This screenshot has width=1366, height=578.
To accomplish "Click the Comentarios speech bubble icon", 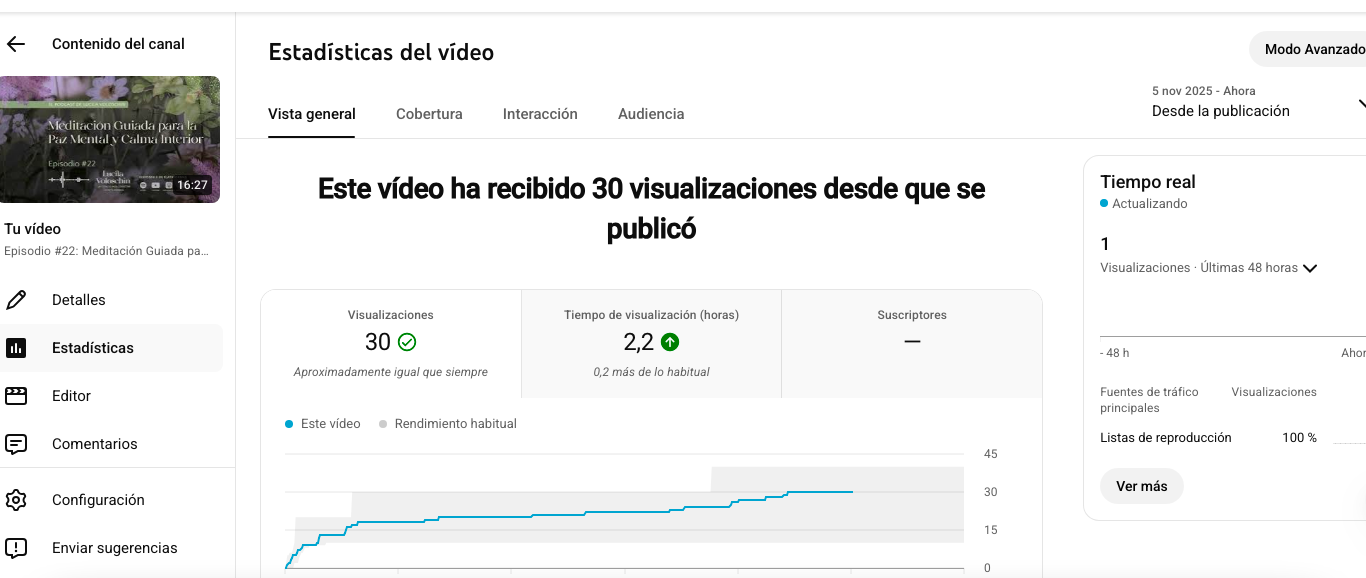I will tap(16, 444).
